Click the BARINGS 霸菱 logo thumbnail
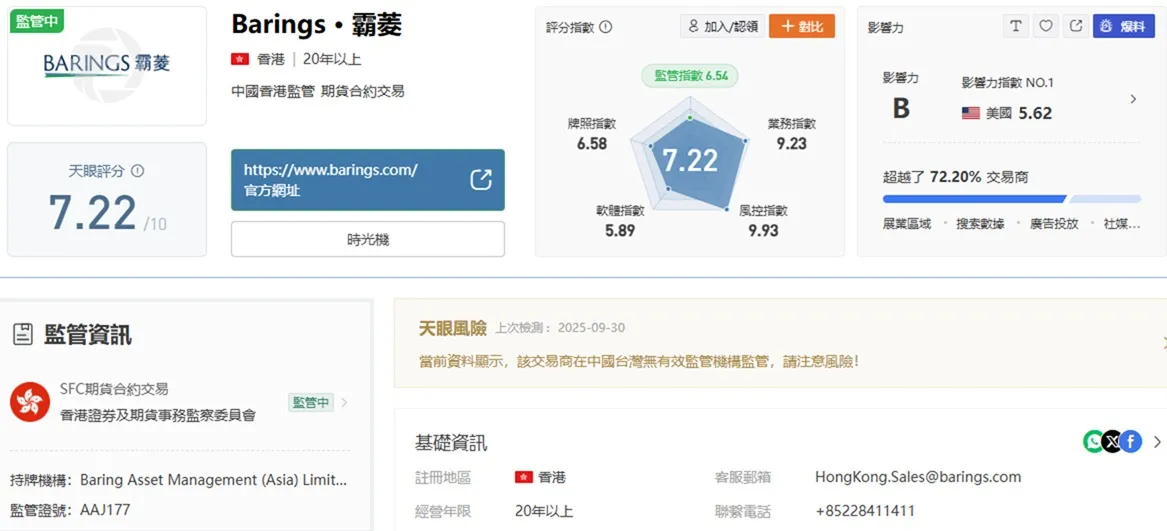The width and height of the screenshot is (1167, 531). pos(107,65)
